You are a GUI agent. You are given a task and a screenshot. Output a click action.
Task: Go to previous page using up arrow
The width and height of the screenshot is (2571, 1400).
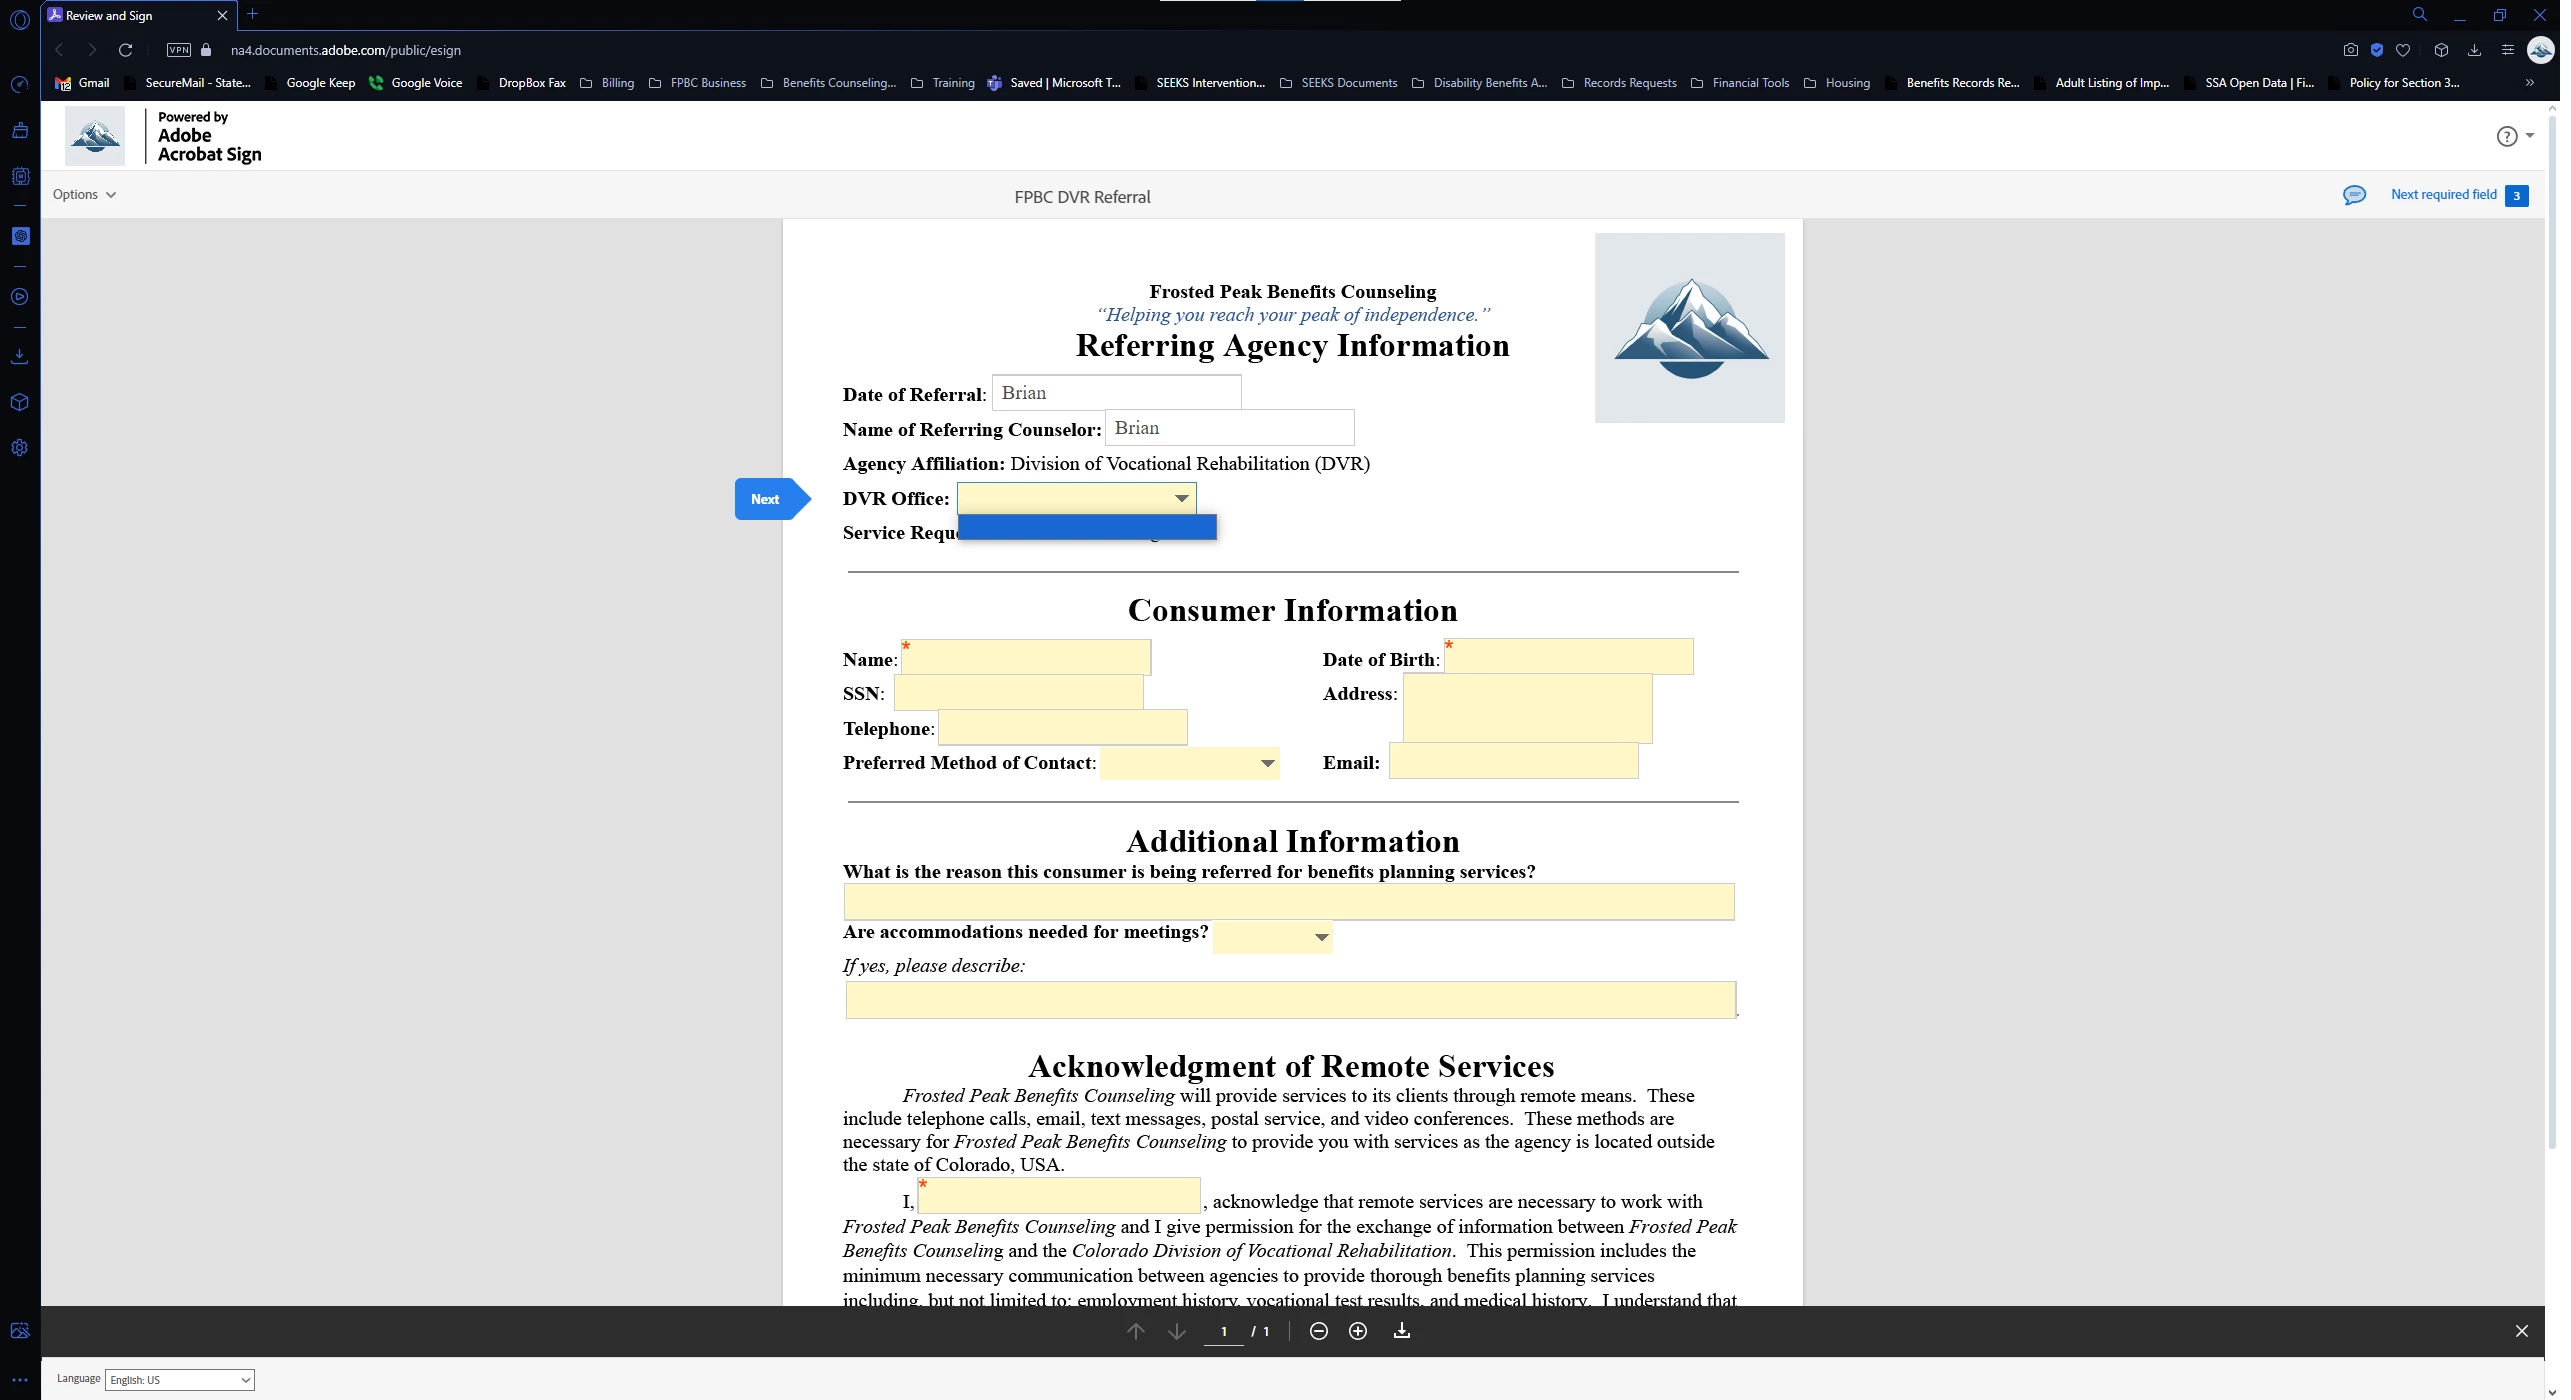point(1135,1331)
